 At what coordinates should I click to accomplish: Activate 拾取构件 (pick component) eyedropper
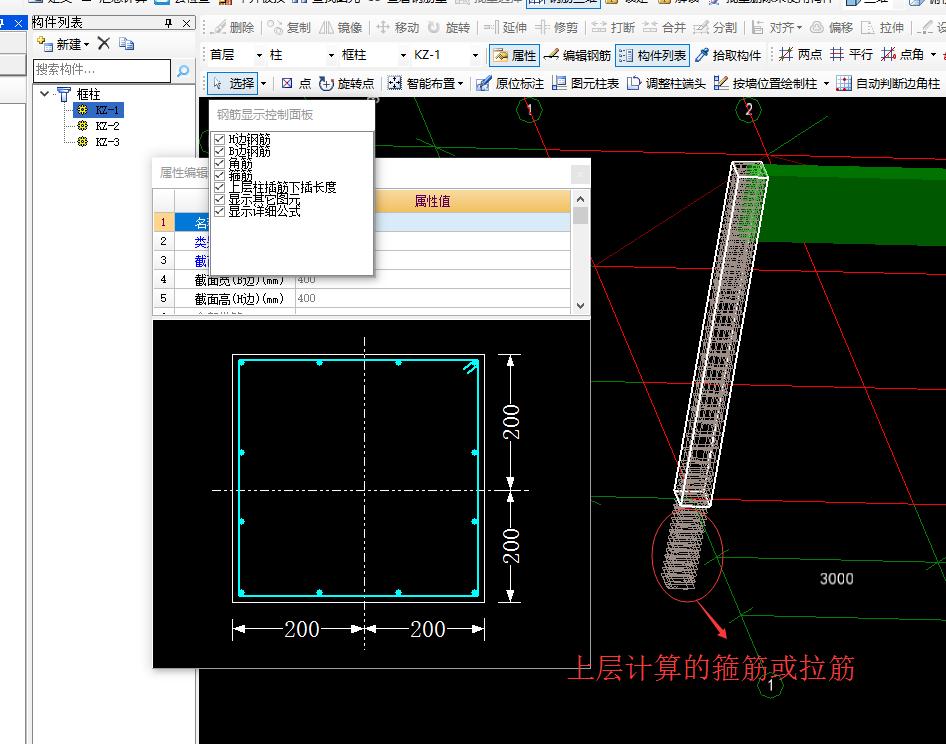pos(728,56)
